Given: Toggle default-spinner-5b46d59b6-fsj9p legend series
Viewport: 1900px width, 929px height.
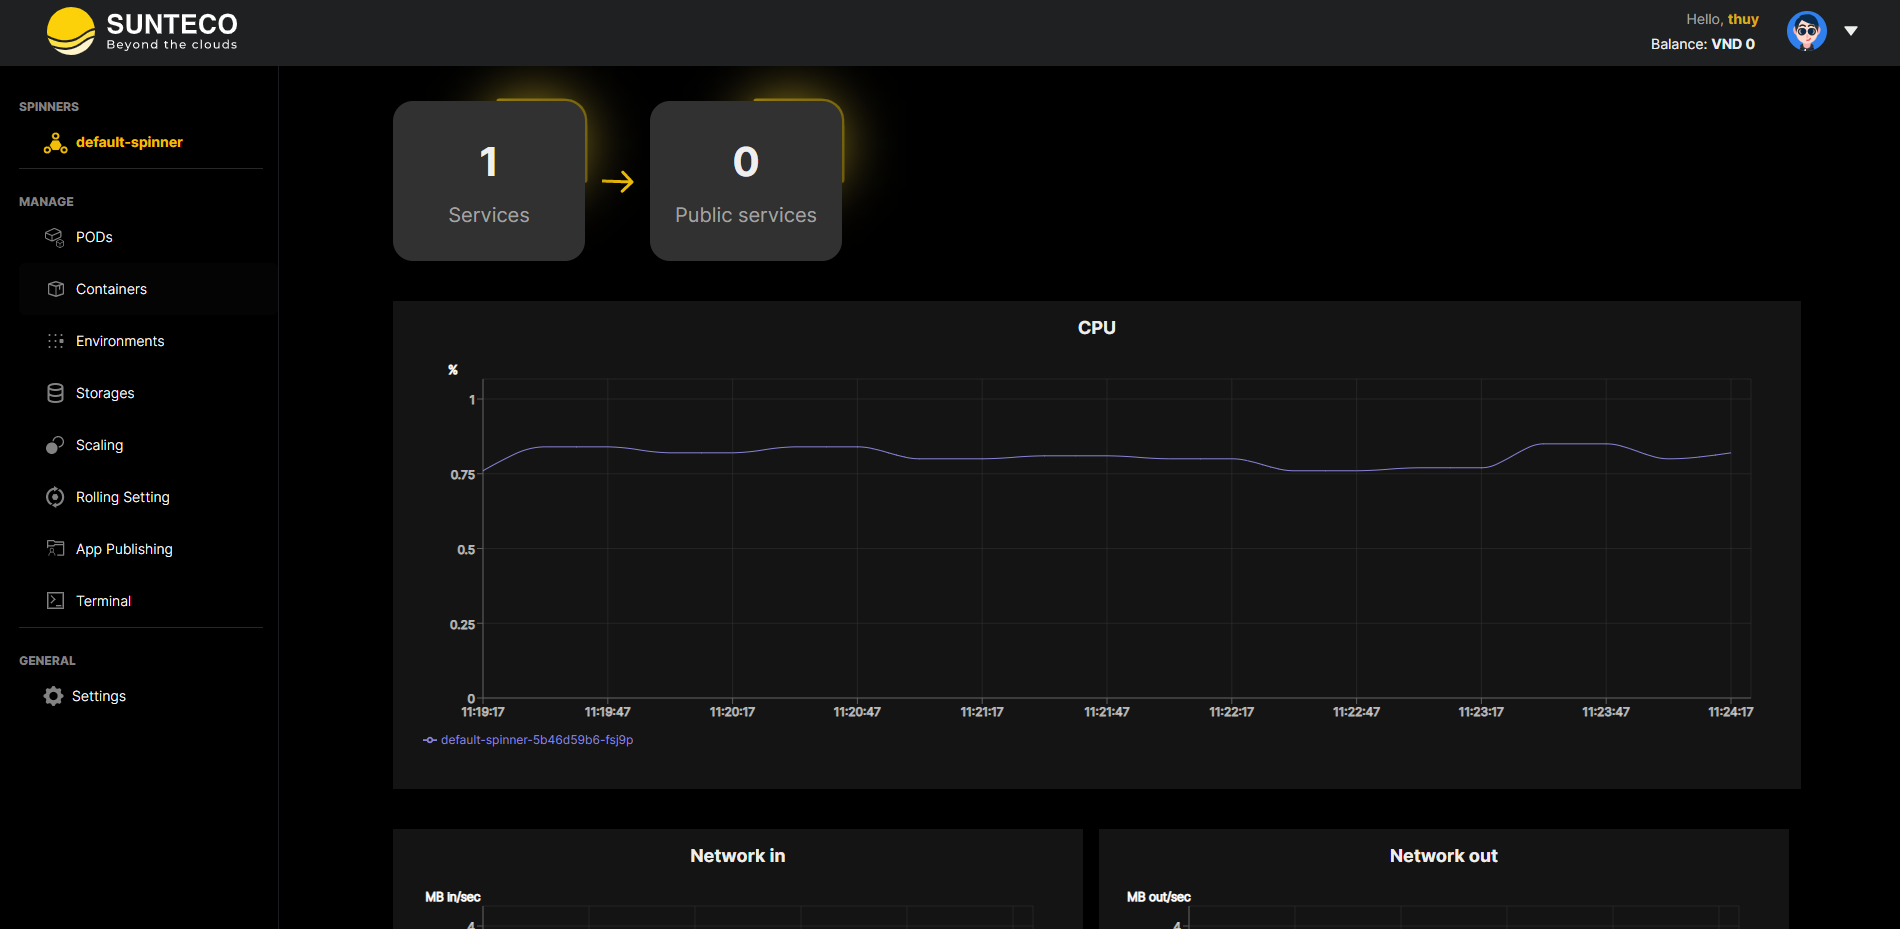Looking at the screenshot, I should pos(528,740).
